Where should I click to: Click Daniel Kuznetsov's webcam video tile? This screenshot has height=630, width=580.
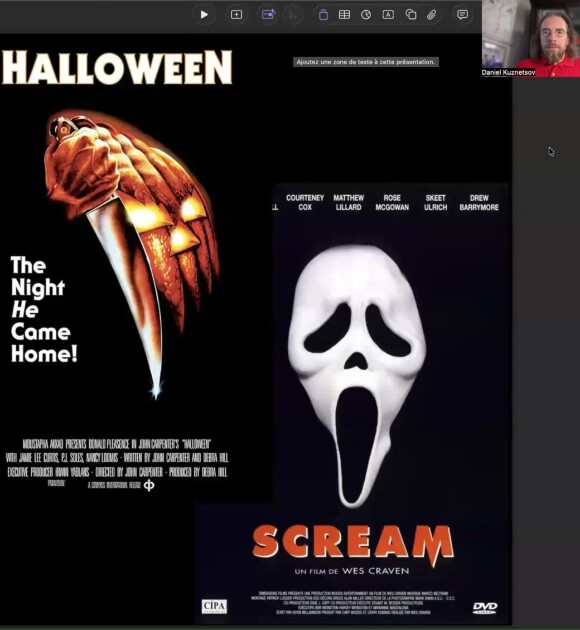[x=531, y=38]
